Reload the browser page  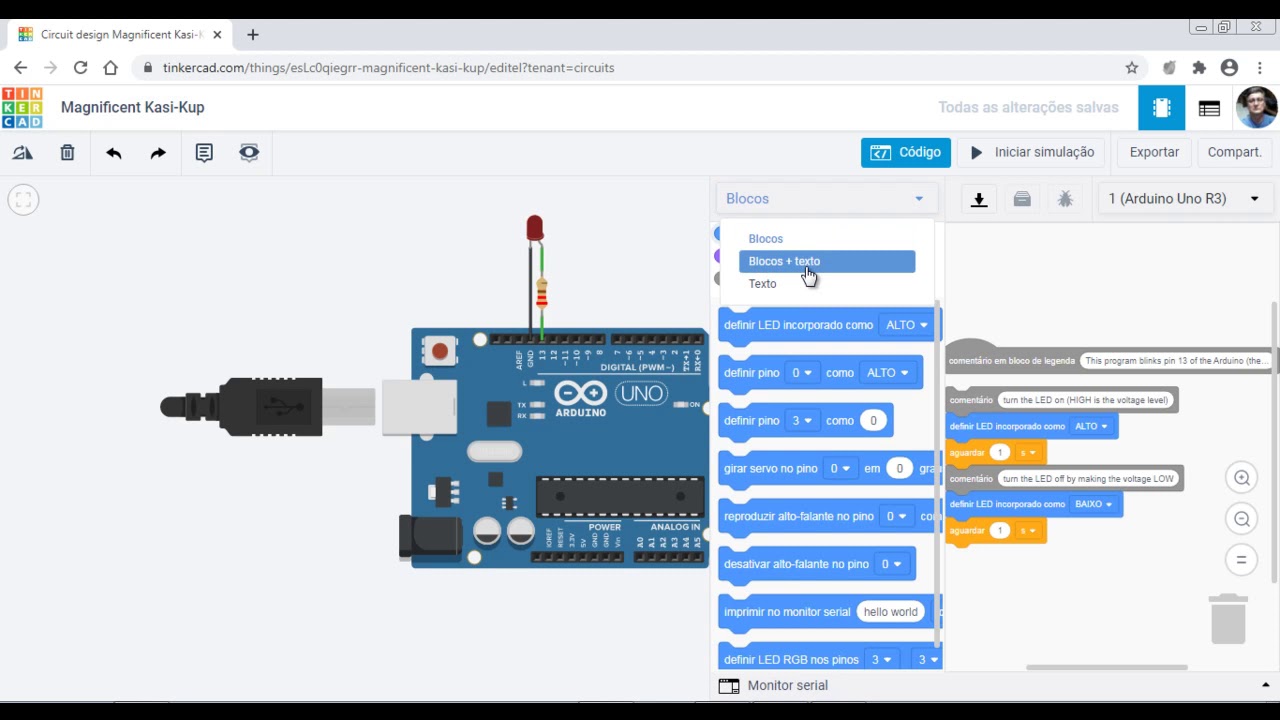click(x=80, y=68)
